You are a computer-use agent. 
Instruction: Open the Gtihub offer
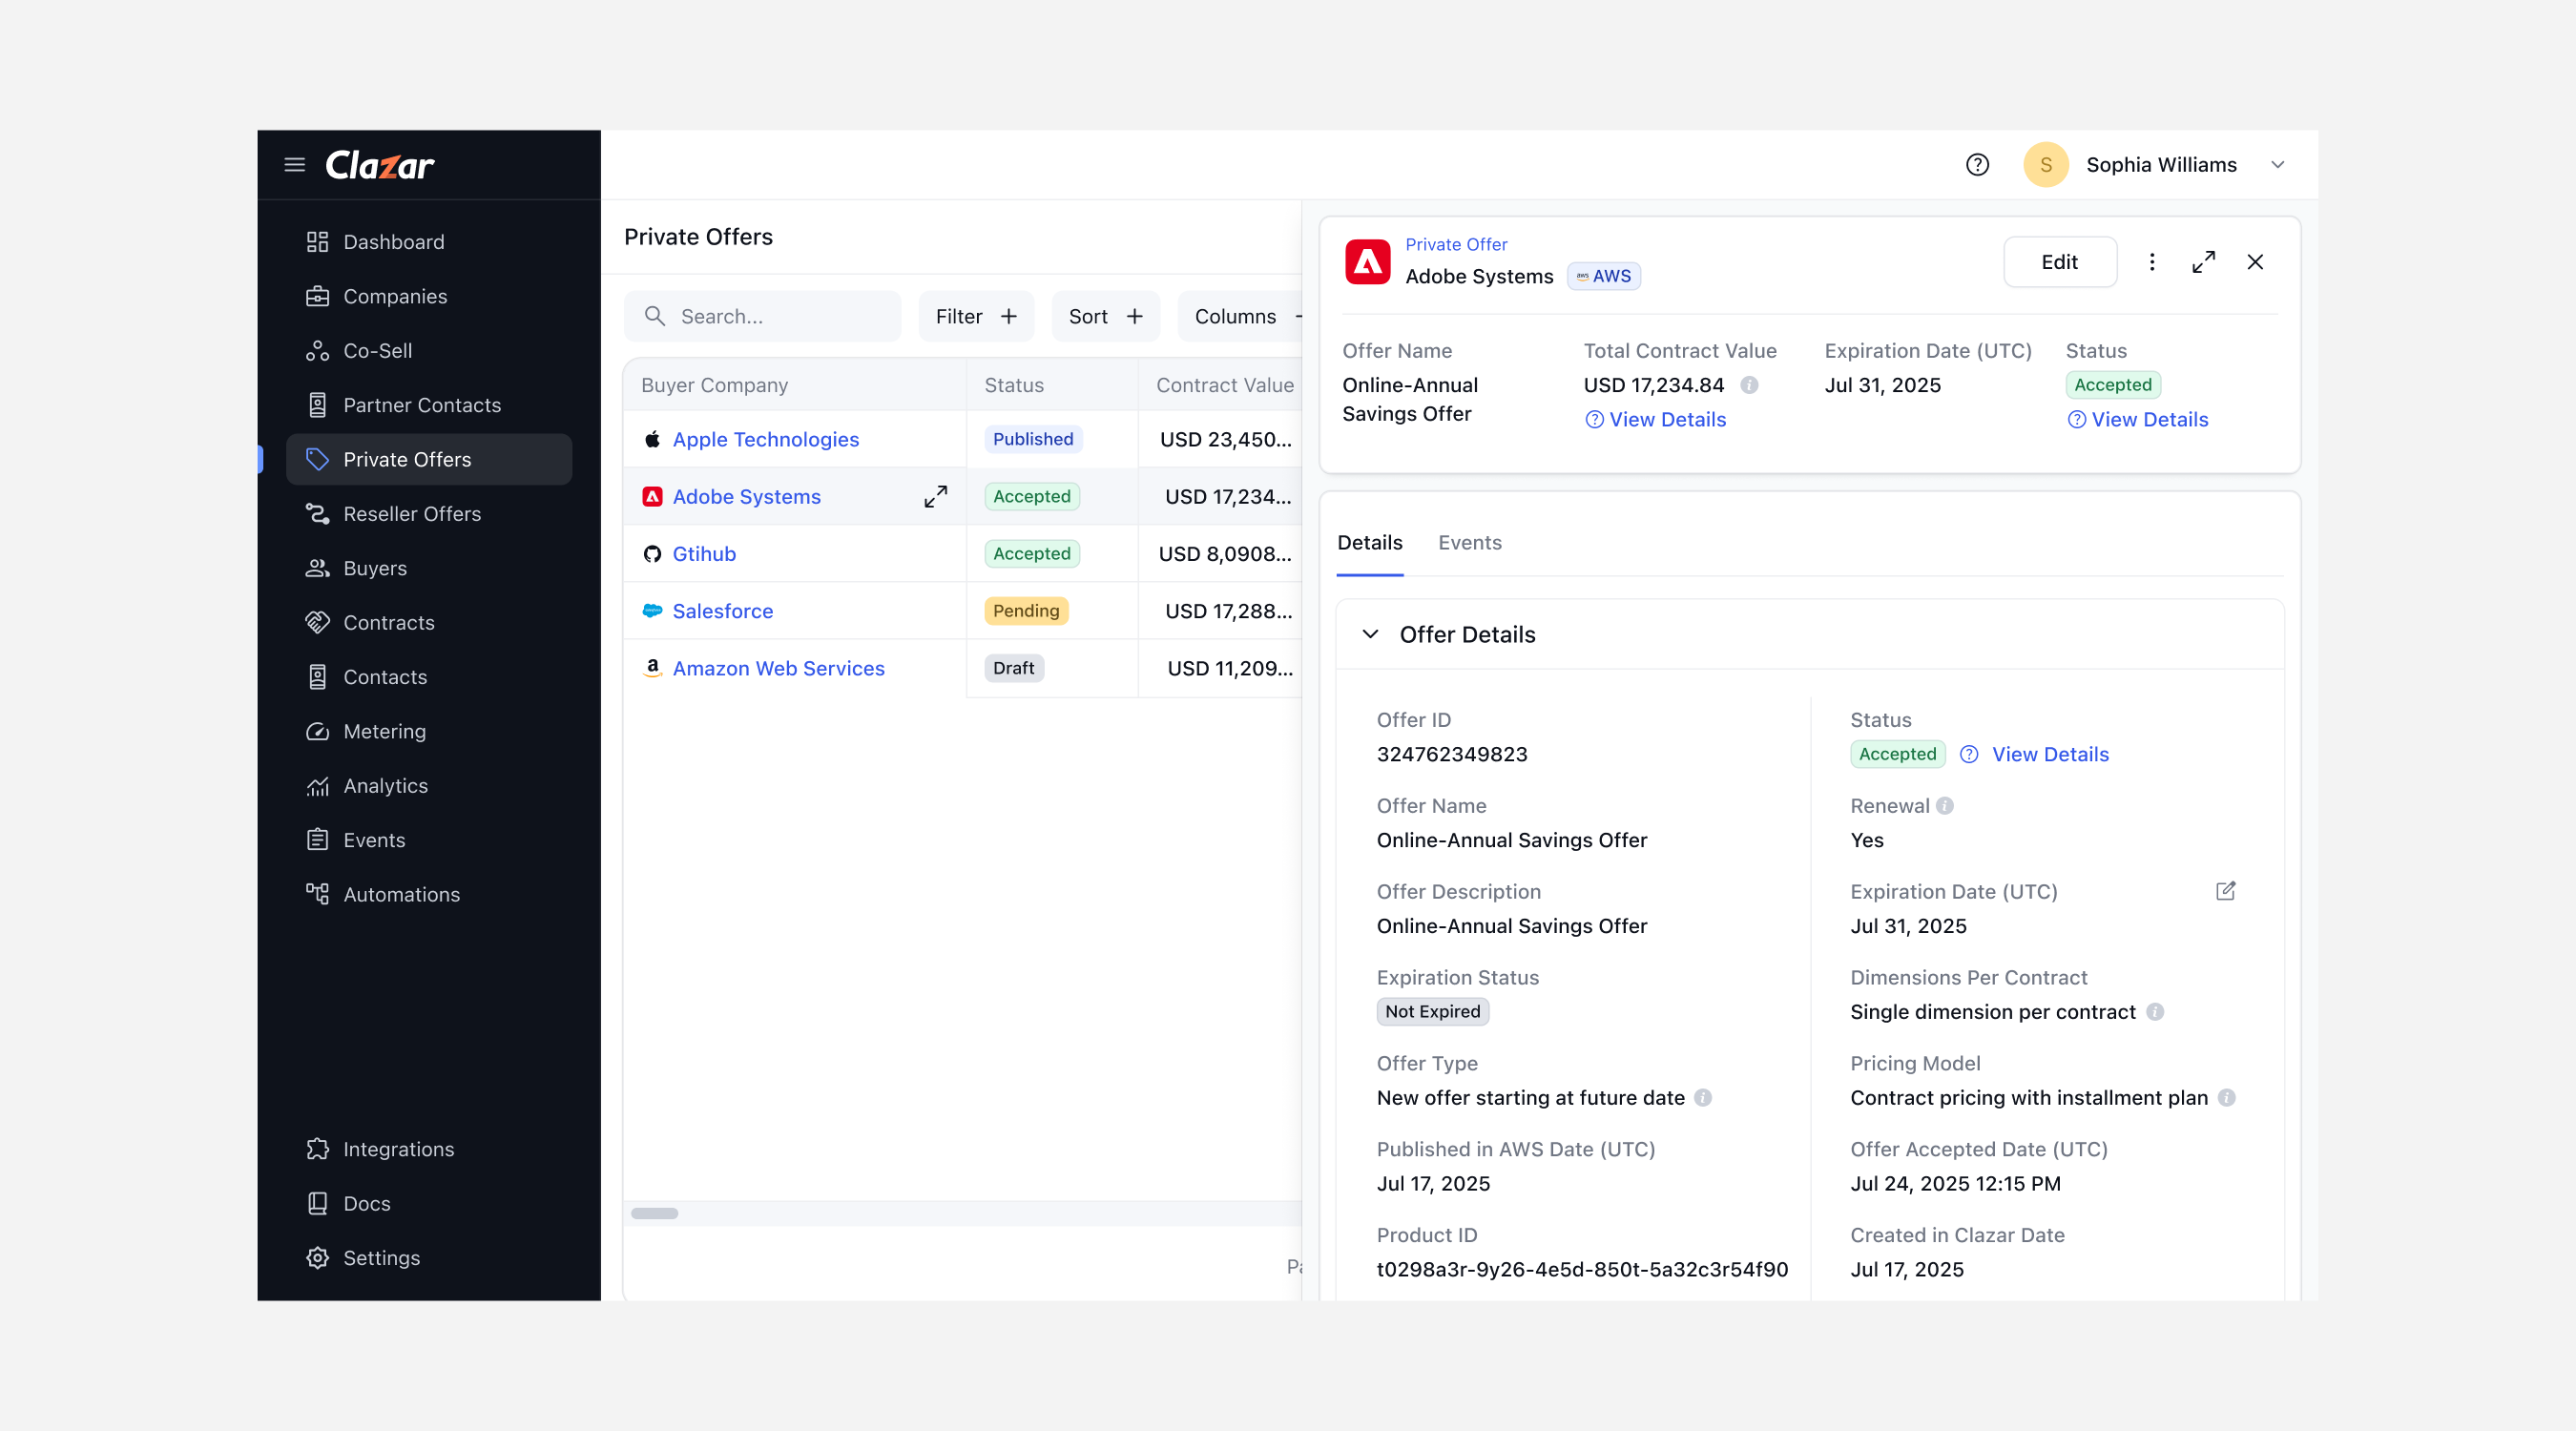click(703, 554)
